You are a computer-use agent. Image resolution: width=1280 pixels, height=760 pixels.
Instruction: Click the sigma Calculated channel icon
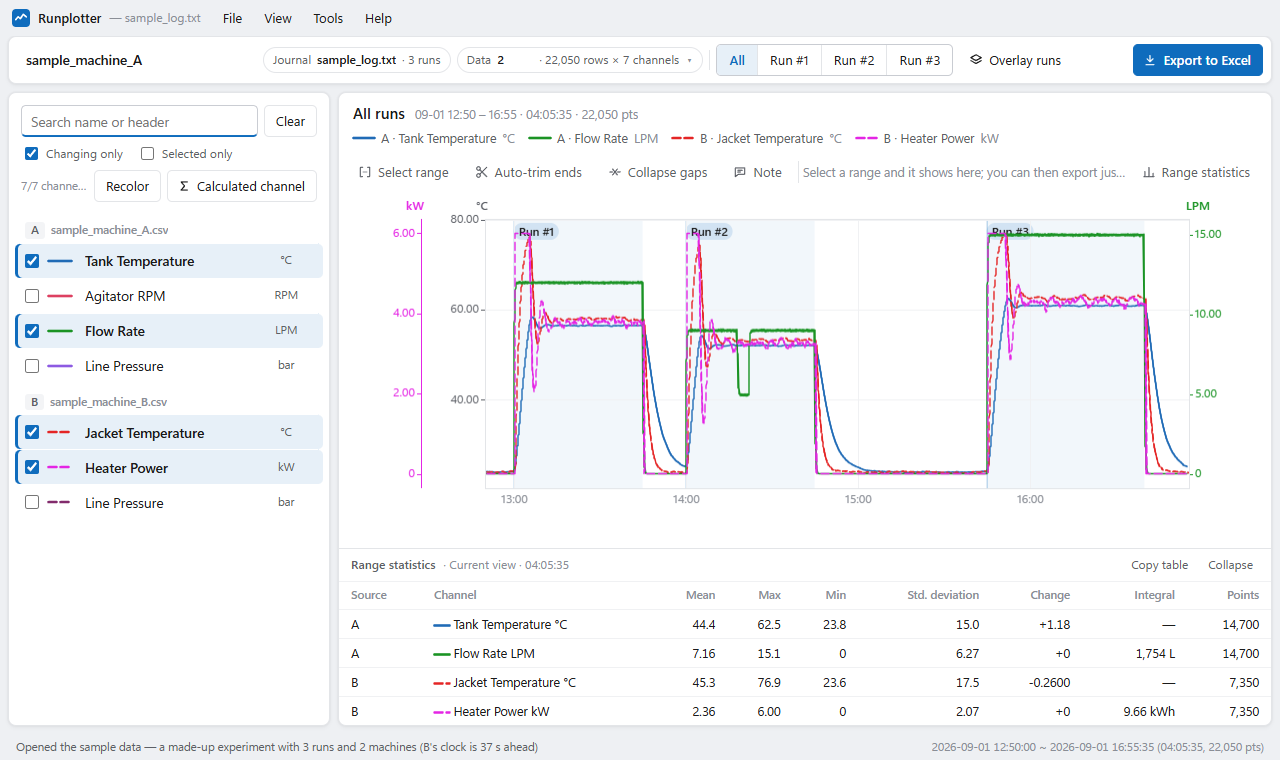(x=184, y=186)
